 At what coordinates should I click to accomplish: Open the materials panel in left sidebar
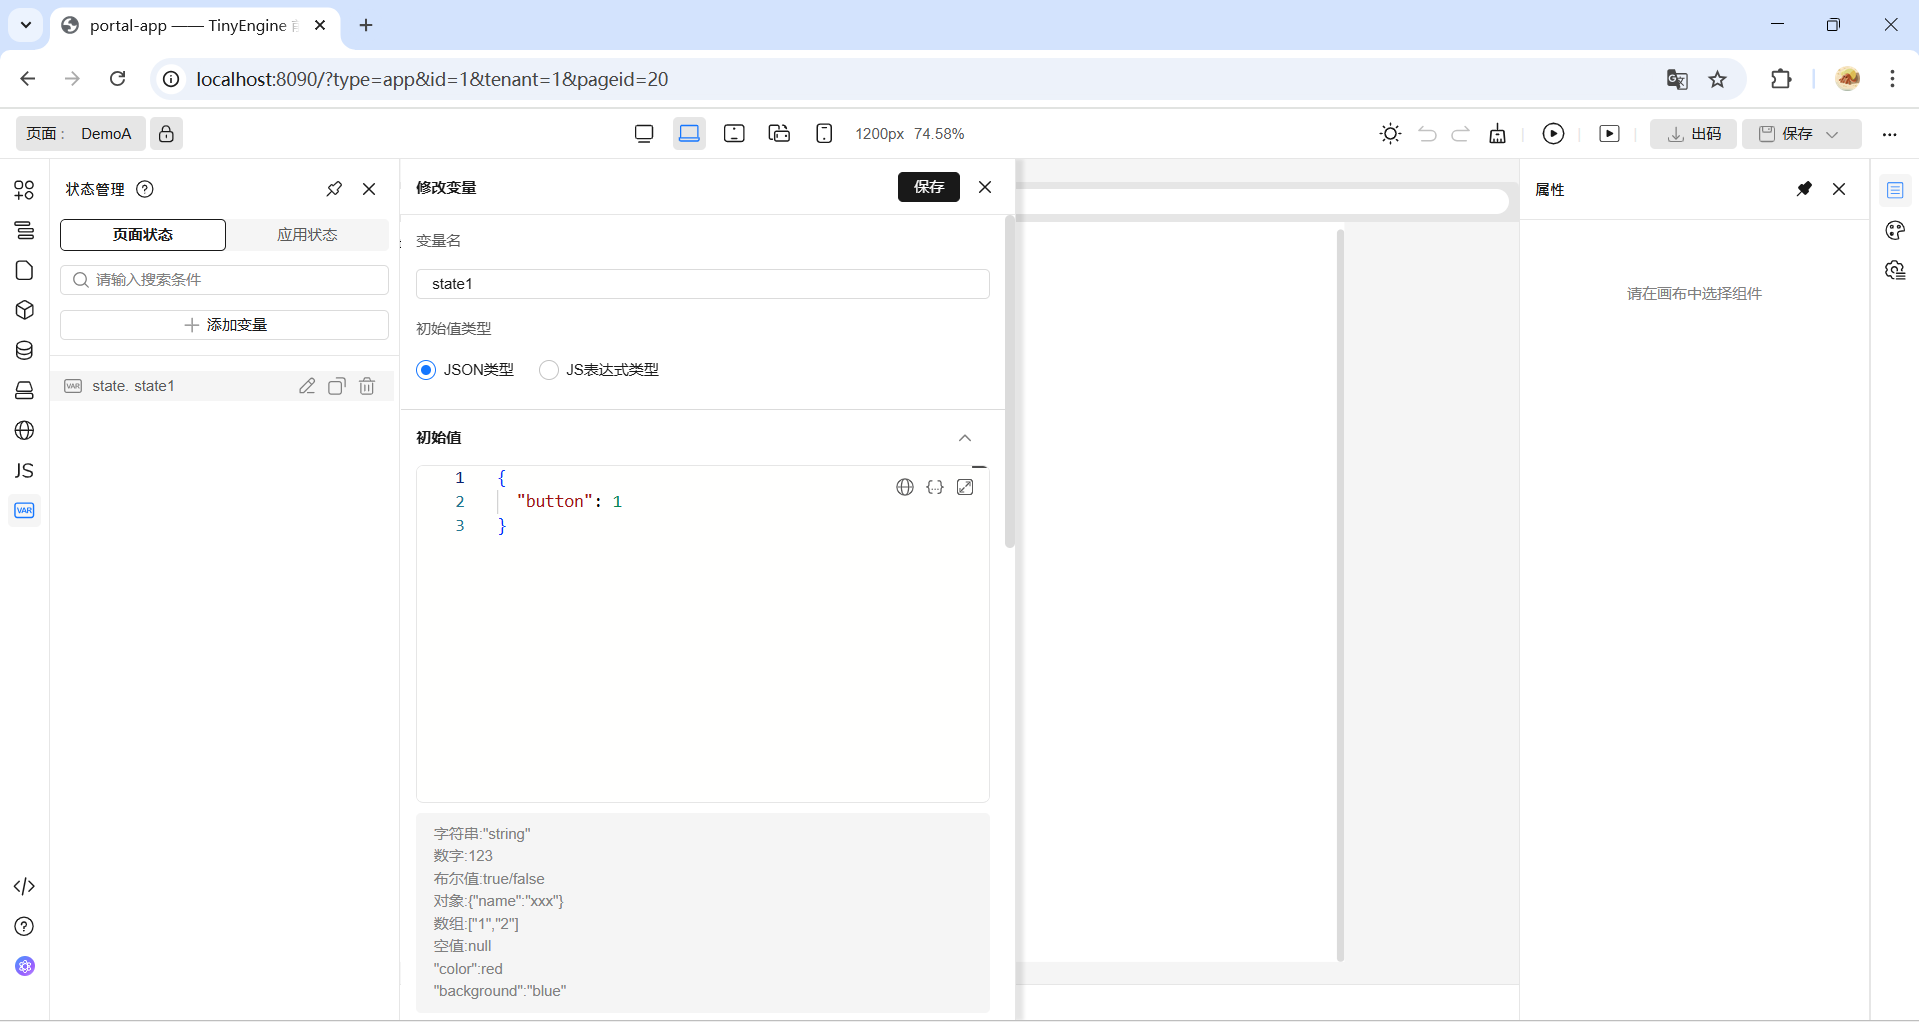point(24,190)
